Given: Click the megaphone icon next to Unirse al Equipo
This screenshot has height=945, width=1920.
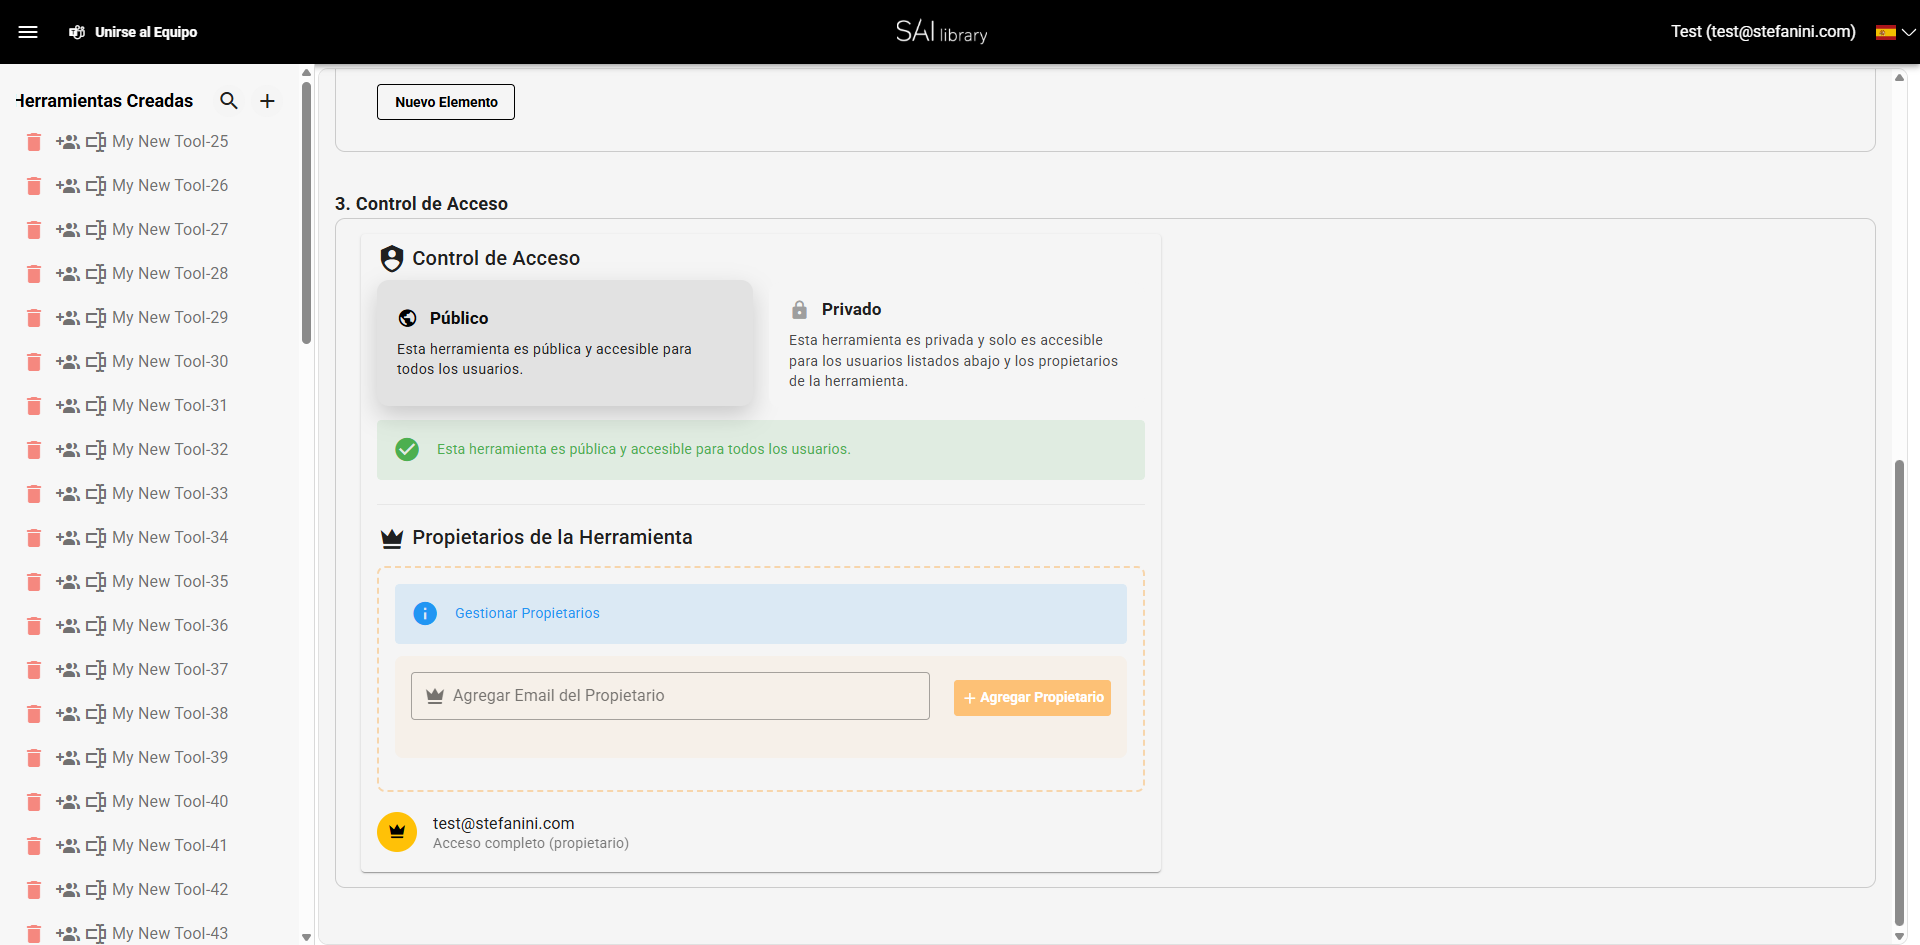Looking at the screenshot, I should point(77,32).
